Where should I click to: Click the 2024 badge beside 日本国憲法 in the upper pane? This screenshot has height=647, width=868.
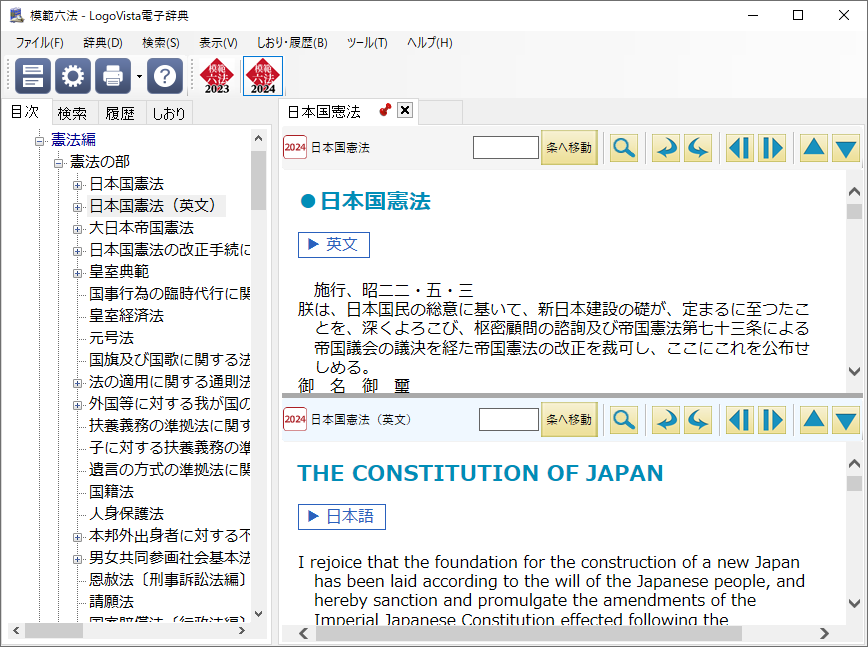[x=295, y=147]
